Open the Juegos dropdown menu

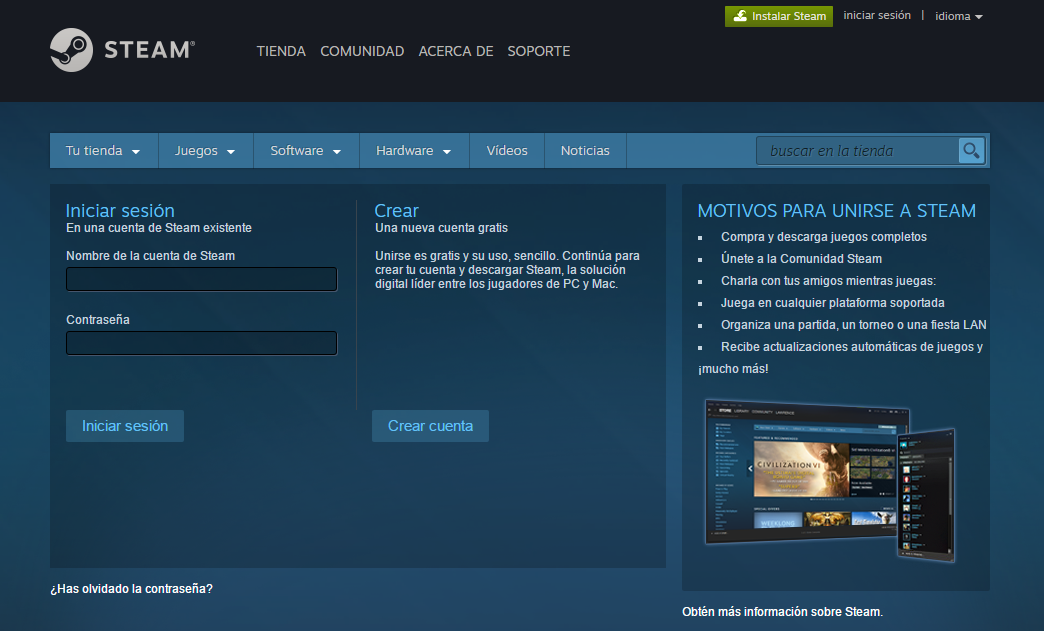pyautogui.click(x=203, y=150)
